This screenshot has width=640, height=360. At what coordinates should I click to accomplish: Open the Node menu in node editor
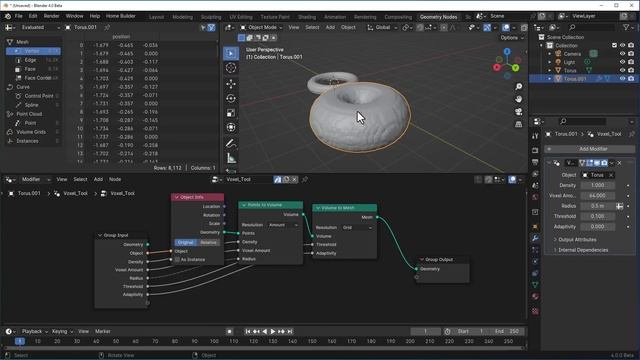(x=115, y=180)
